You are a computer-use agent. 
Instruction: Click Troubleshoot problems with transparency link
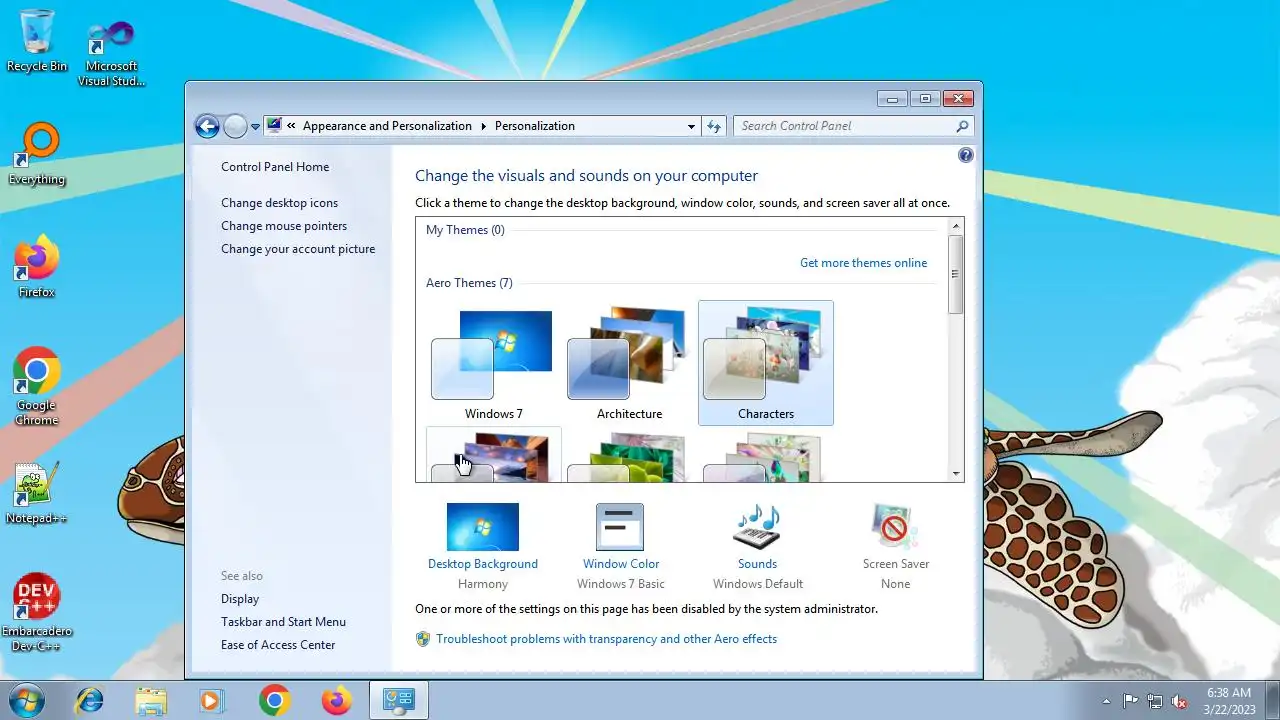click(606, 639)
